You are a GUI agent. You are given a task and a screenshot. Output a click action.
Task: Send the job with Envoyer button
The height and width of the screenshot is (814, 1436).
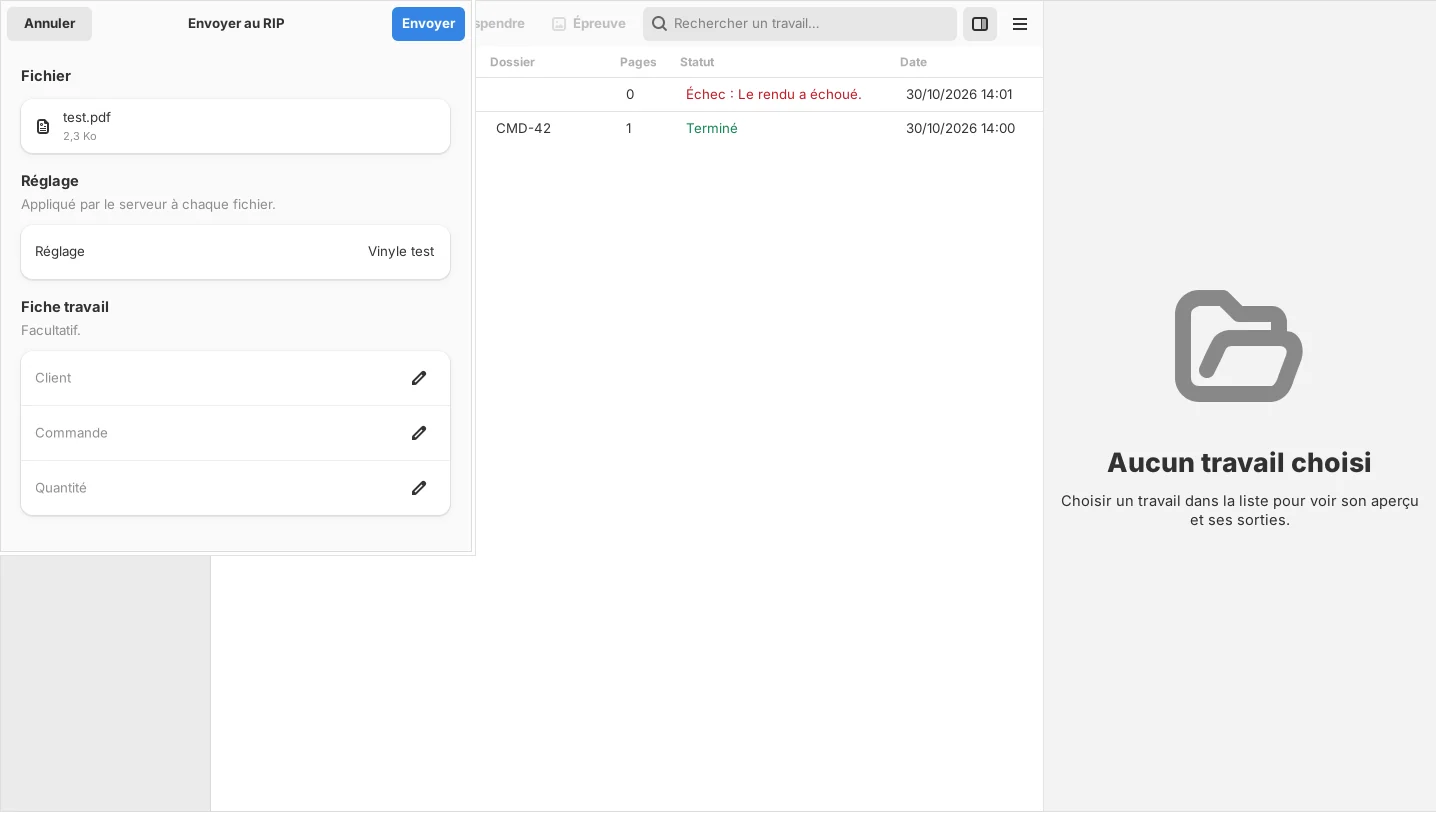tap(428, 24)
